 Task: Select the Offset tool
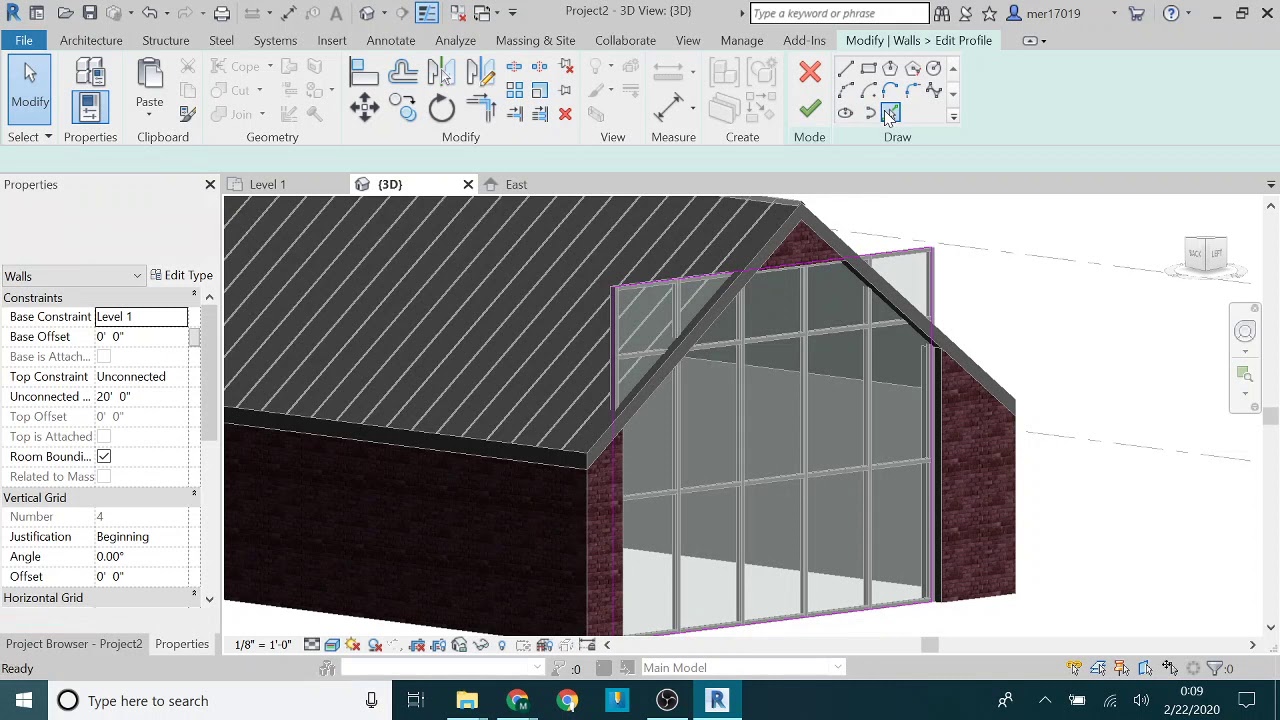403,72
